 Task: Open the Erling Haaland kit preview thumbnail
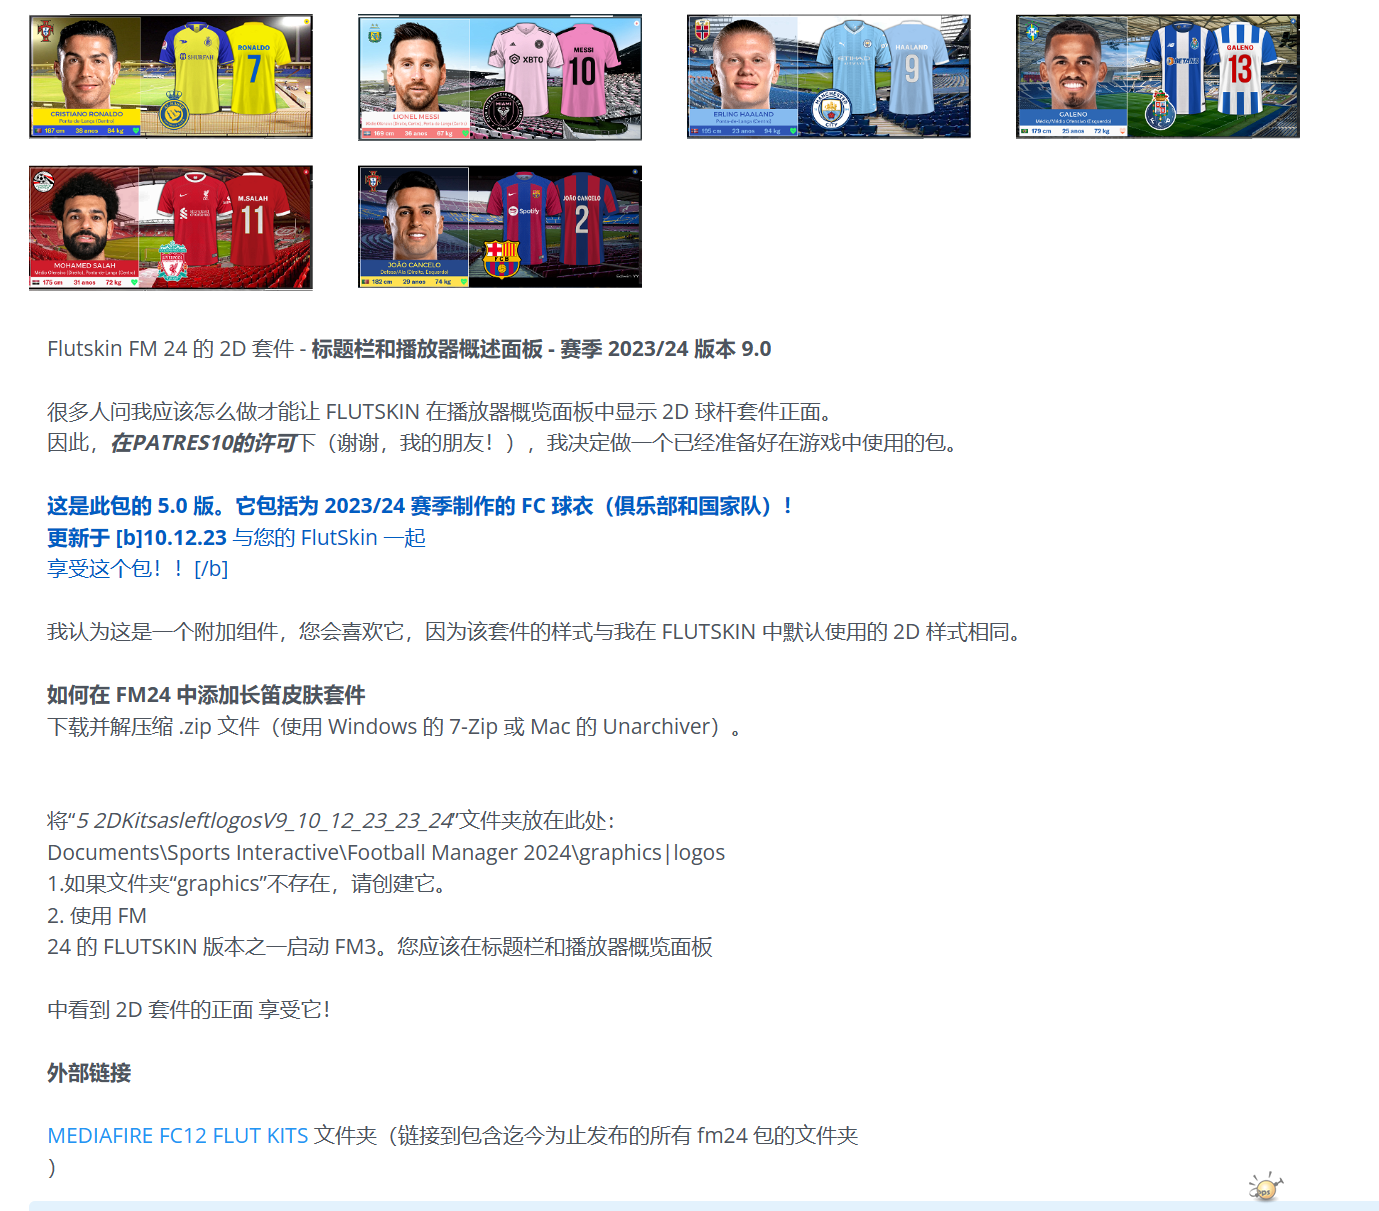[829, 77]
